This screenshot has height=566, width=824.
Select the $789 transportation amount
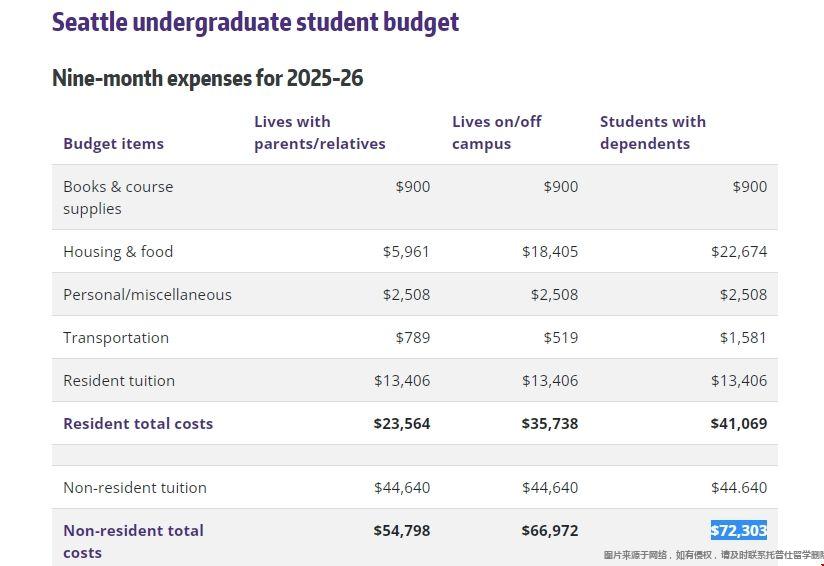412,337
